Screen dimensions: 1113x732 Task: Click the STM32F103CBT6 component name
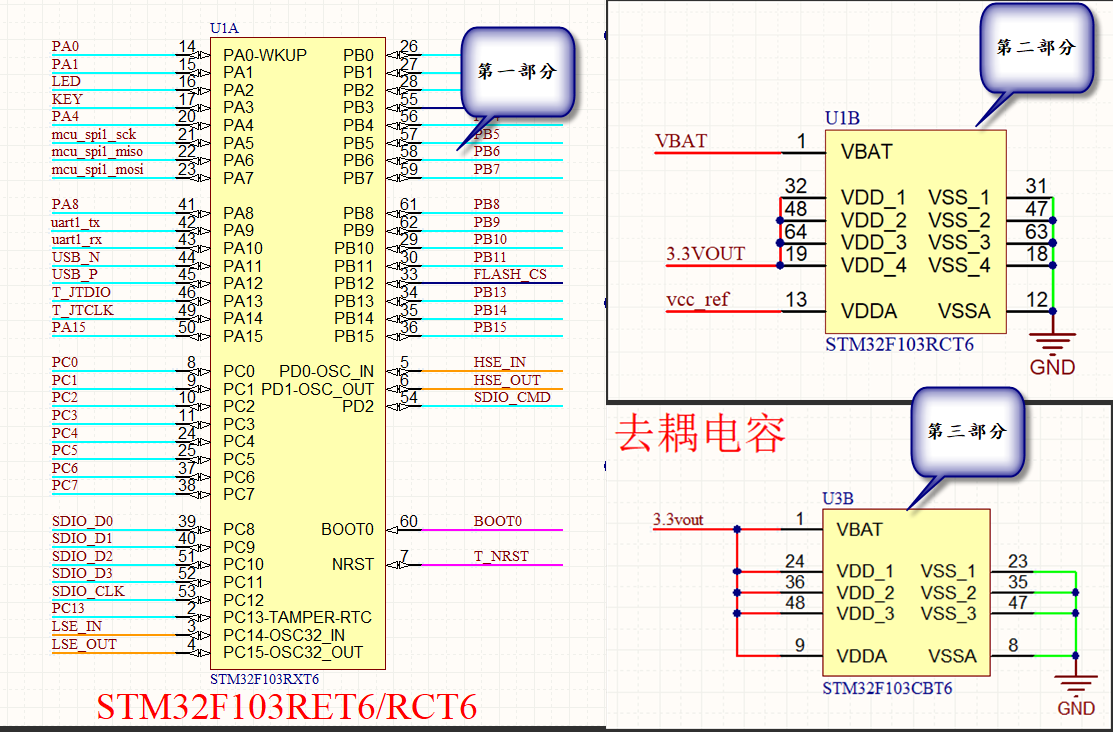click(x=887, y=689)
